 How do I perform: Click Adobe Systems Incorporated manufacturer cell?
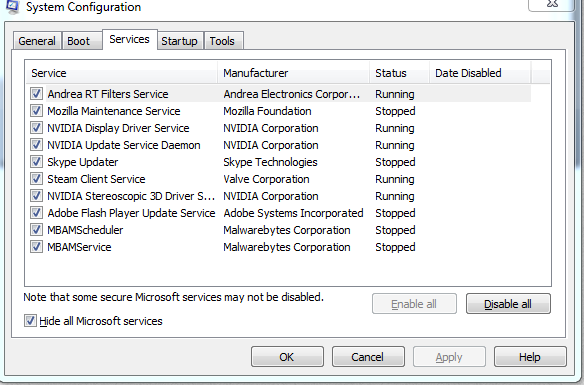point(293,213)
